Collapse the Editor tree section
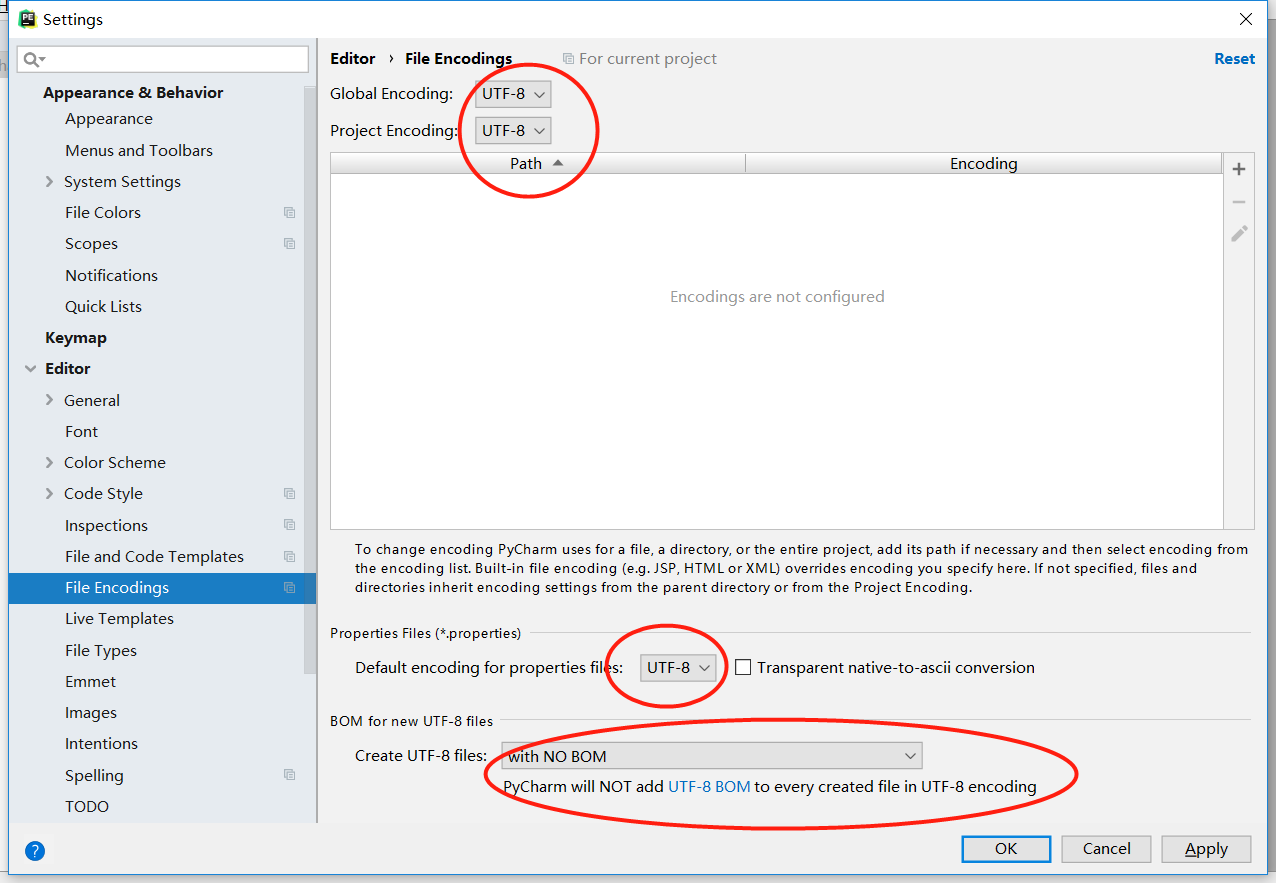 point(30,369)
